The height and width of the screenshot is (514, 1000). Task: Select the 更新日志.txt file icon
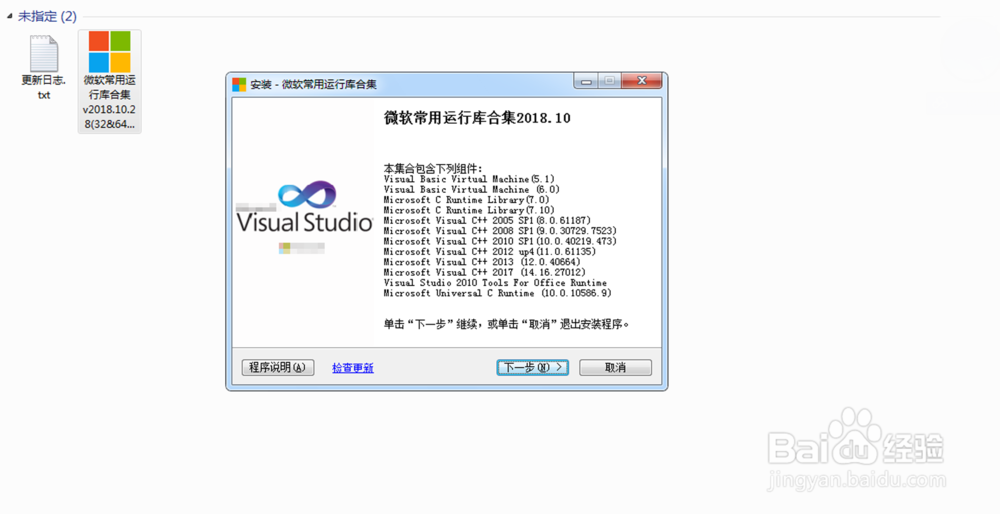(44, 54)
